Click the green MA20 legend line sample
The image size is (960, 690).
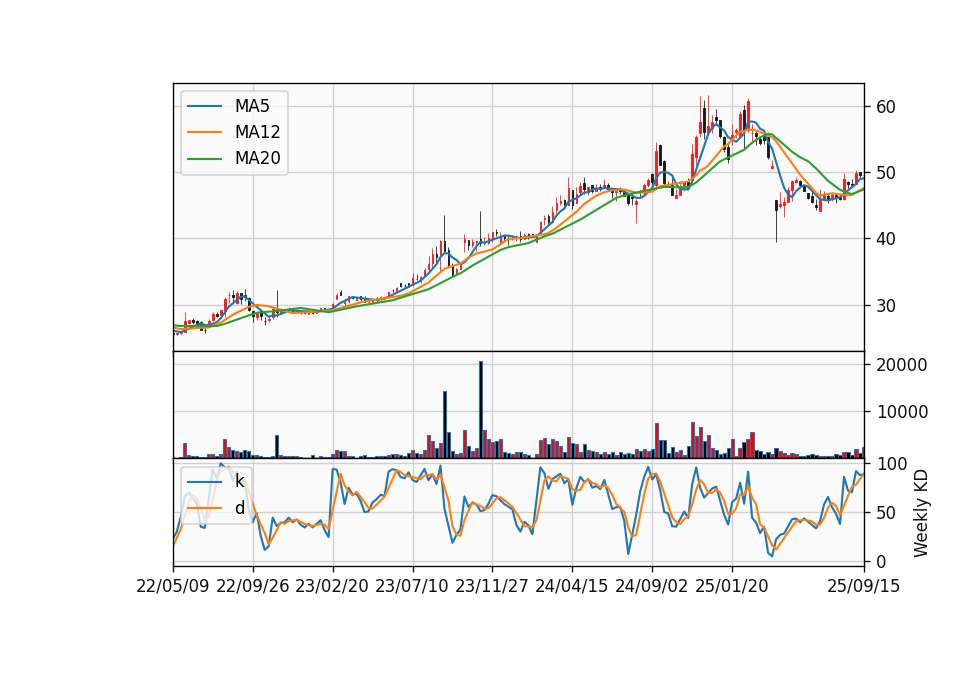tap(204, 159)
